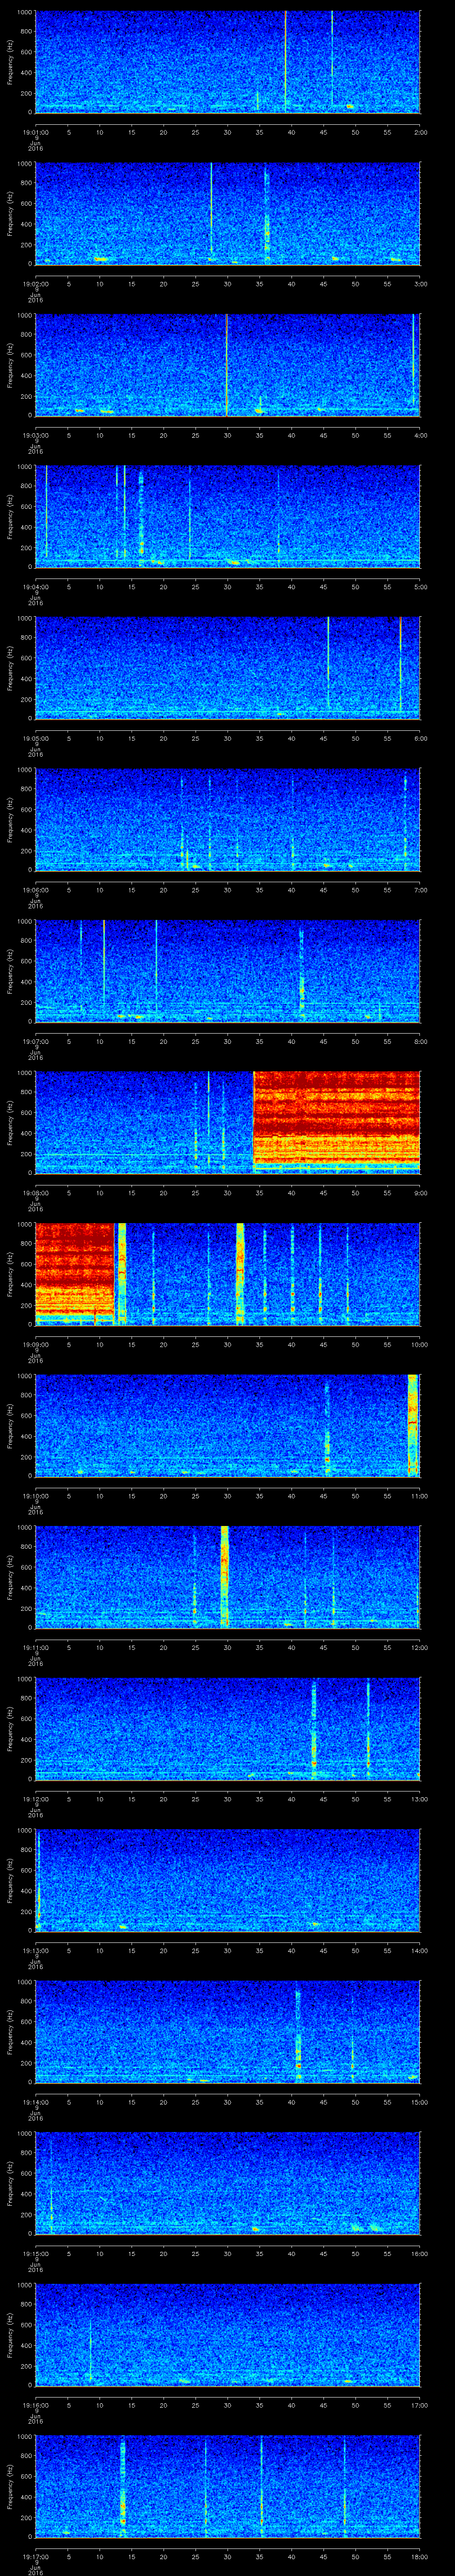Click the '17:00' end time label

[419, 2405]
